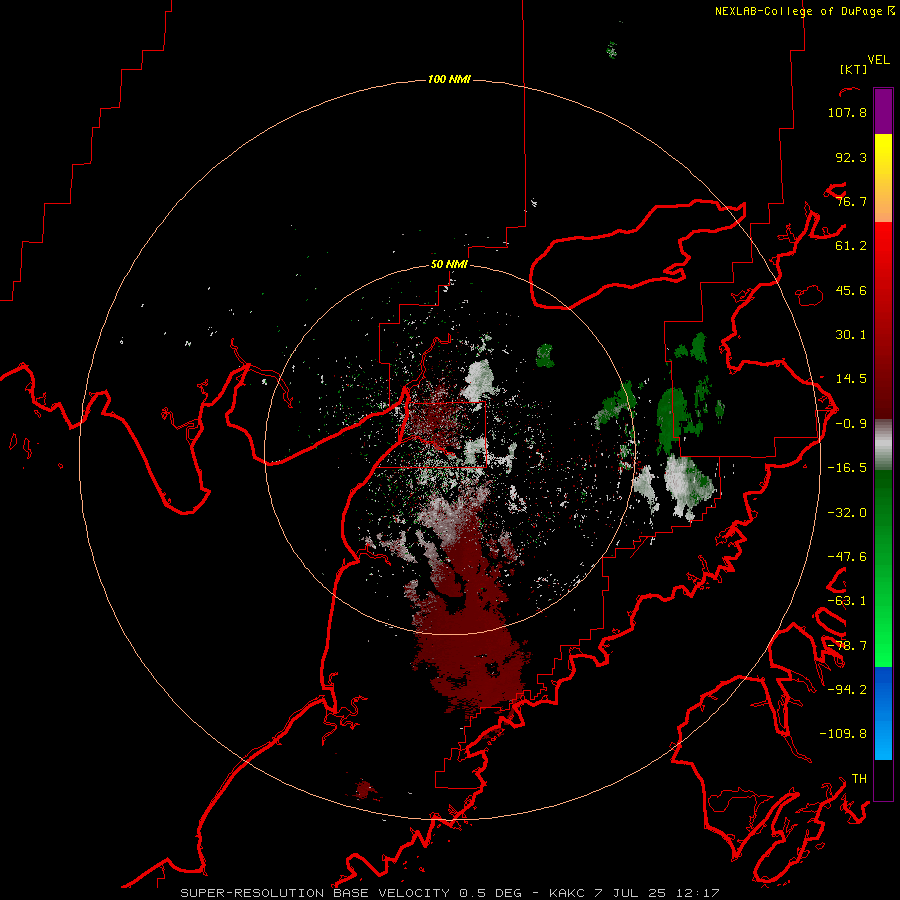Click the TH legend label
The width and height of the screenshot is (900, 900).
coord(859,779)
